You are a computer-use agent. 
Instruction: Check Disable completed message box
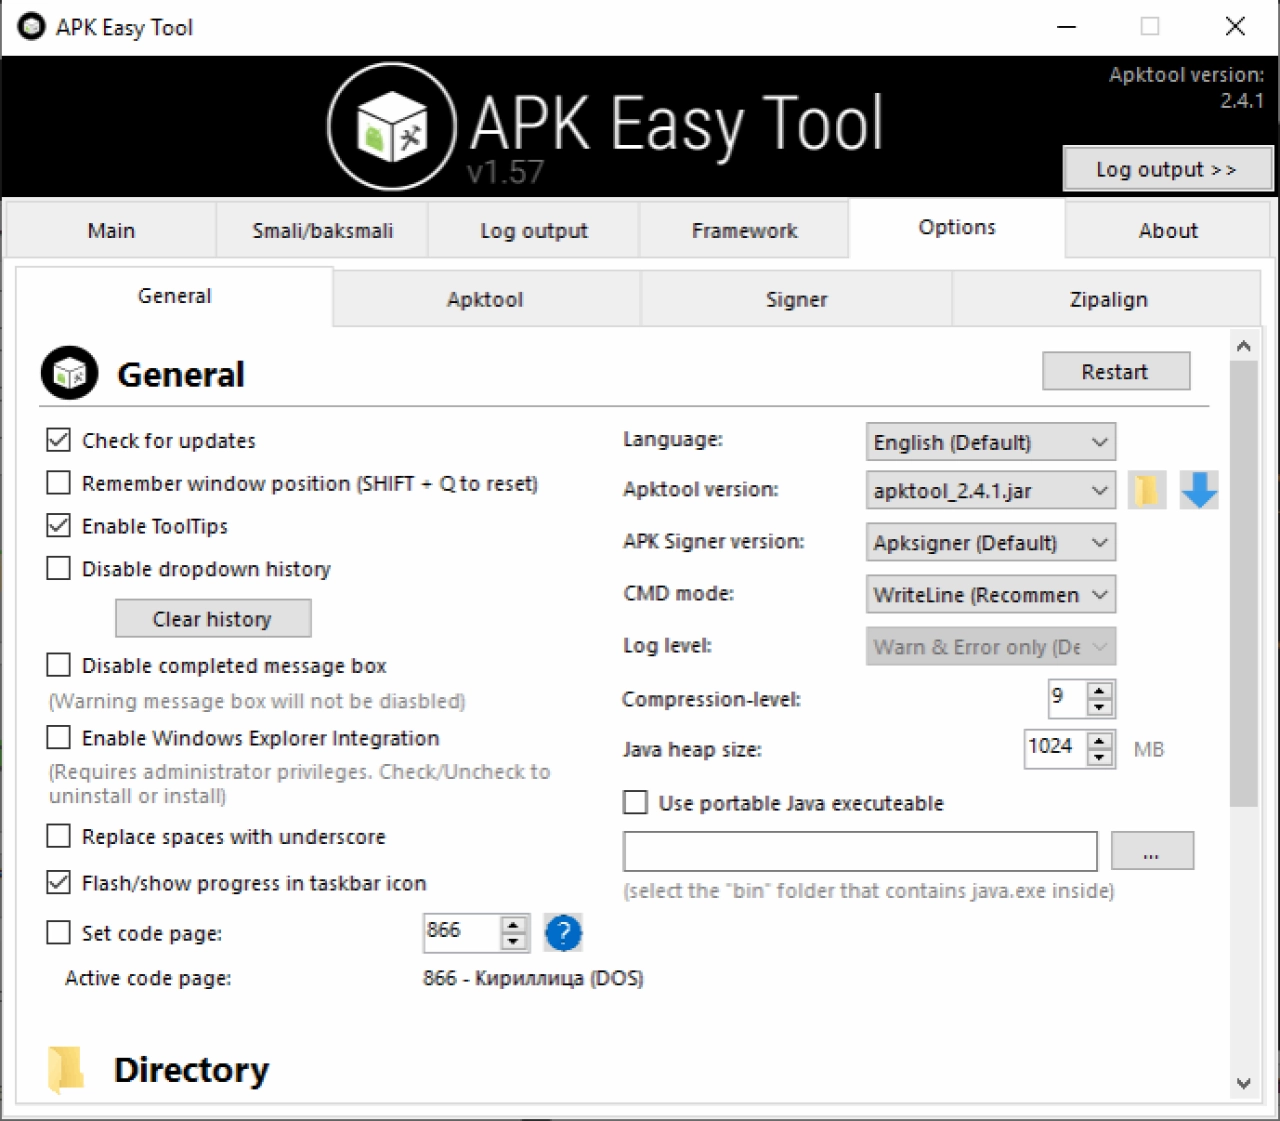(59, 665)
